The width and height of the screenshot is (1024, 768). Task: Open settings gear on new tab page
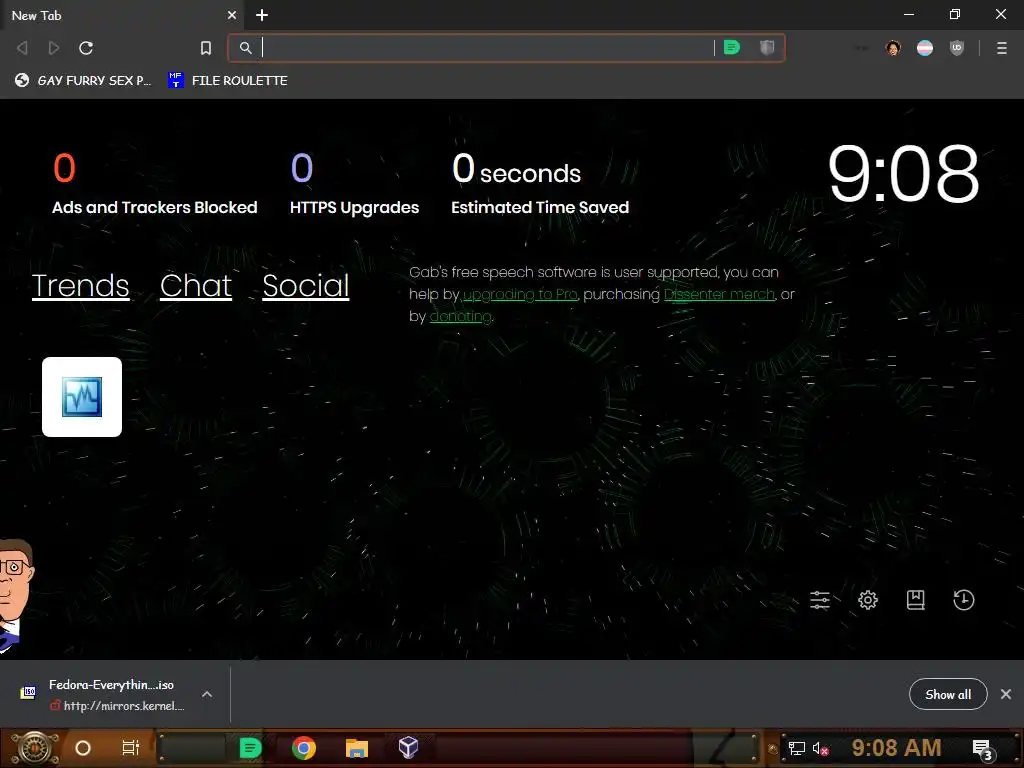click(868, 600)
